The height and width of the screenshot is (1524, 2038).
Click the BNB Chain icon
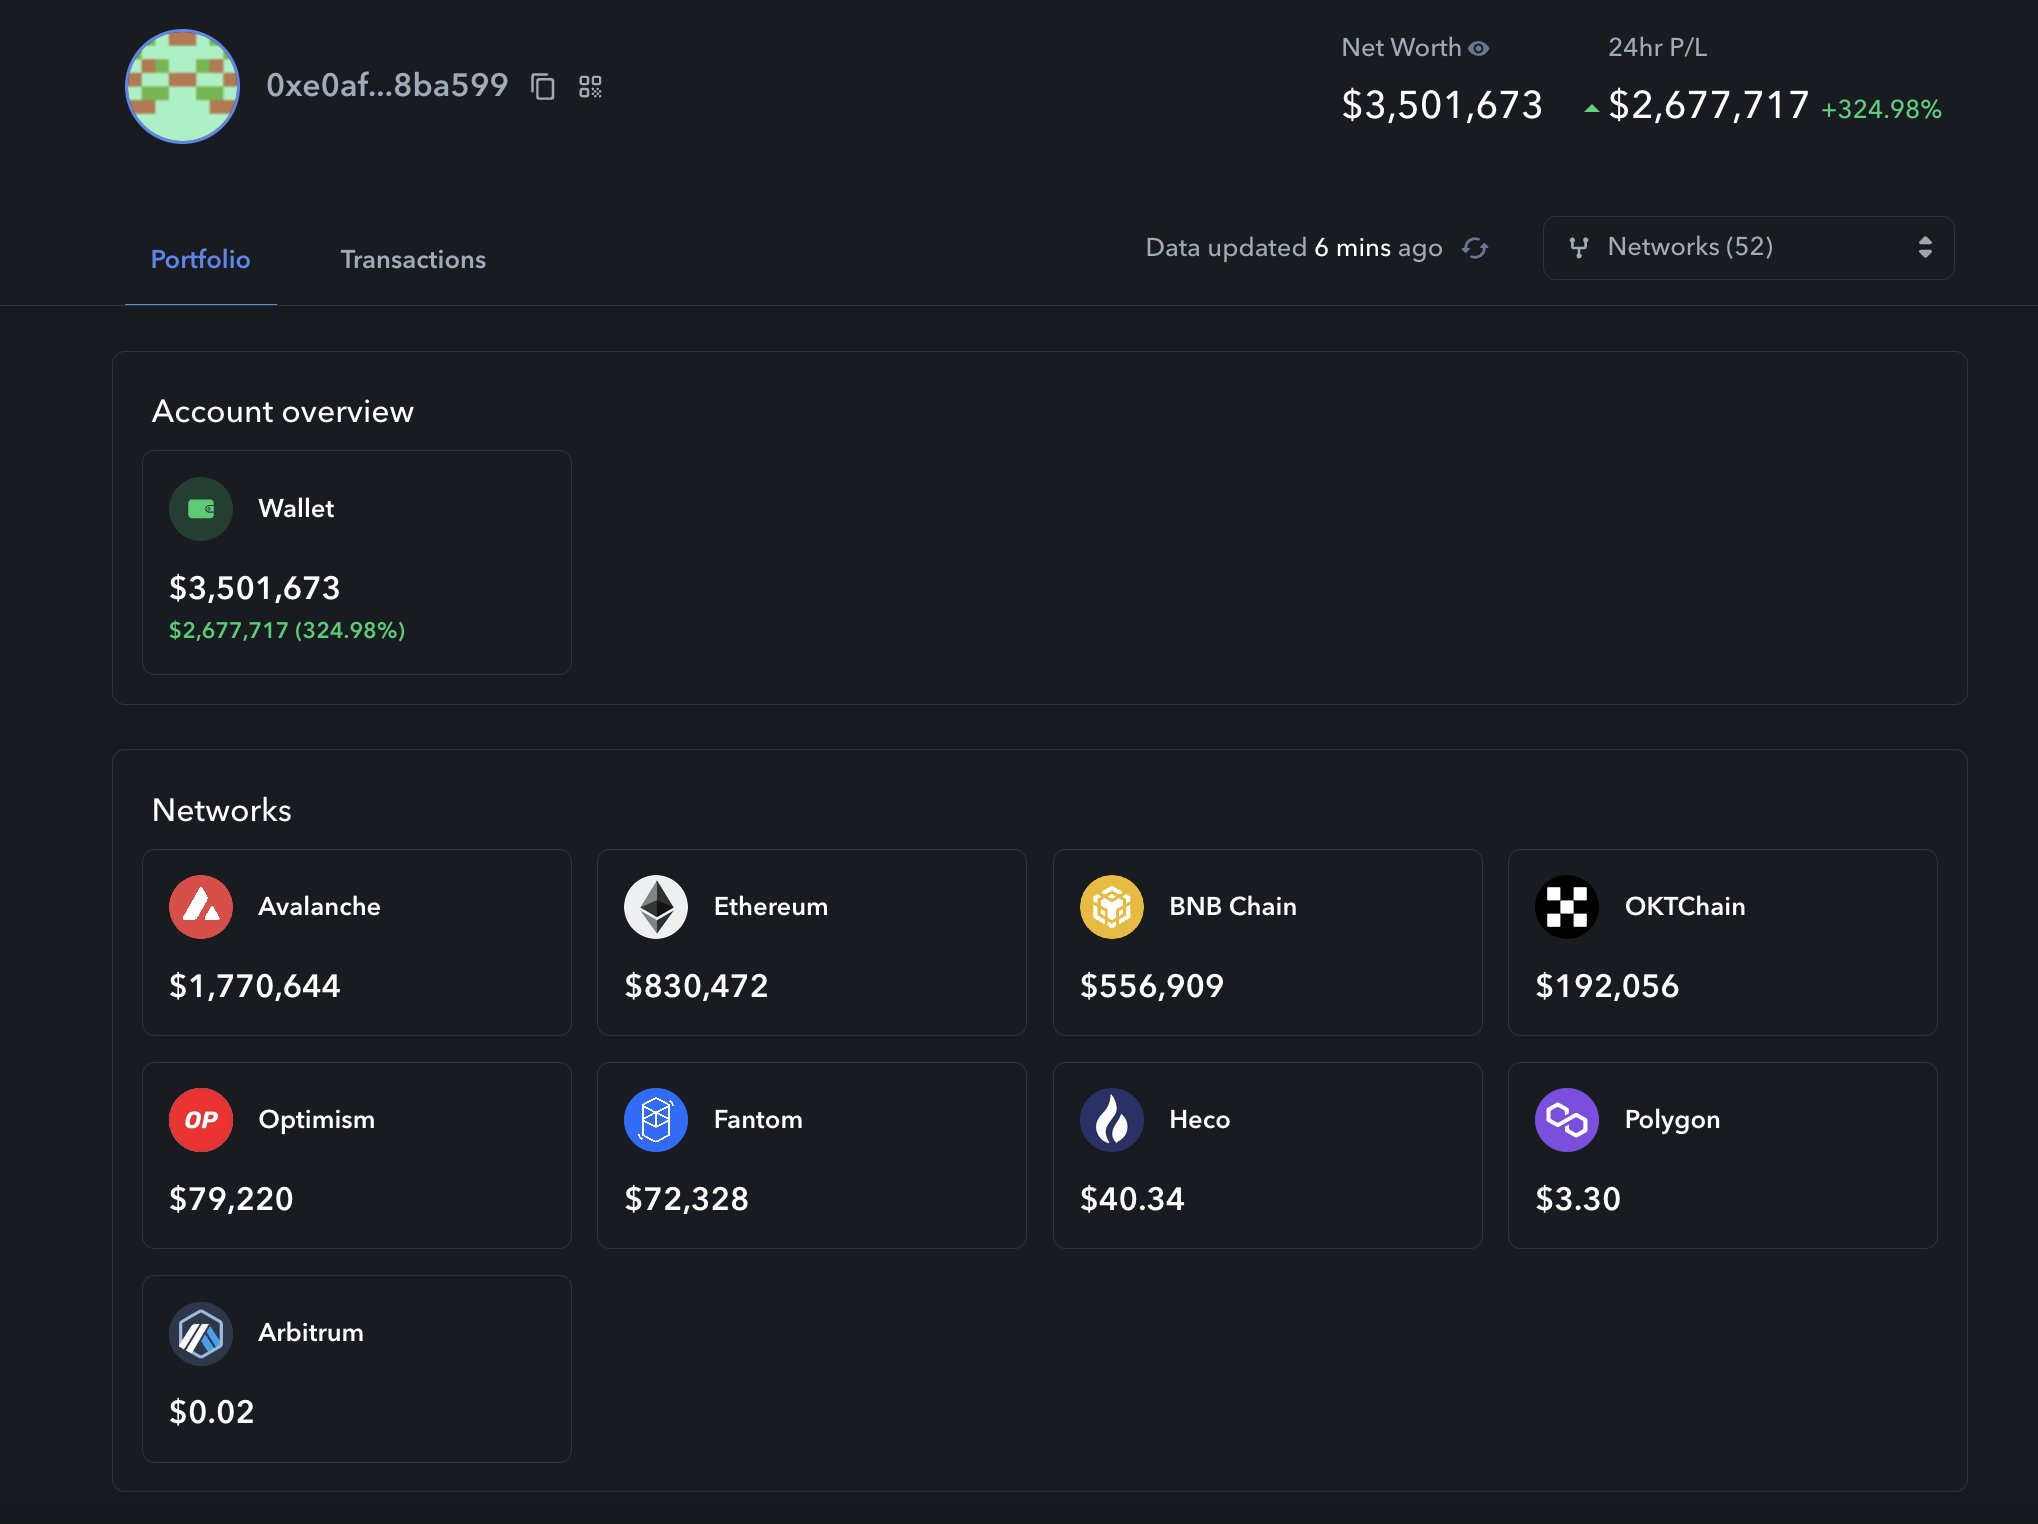[1111, 907]
